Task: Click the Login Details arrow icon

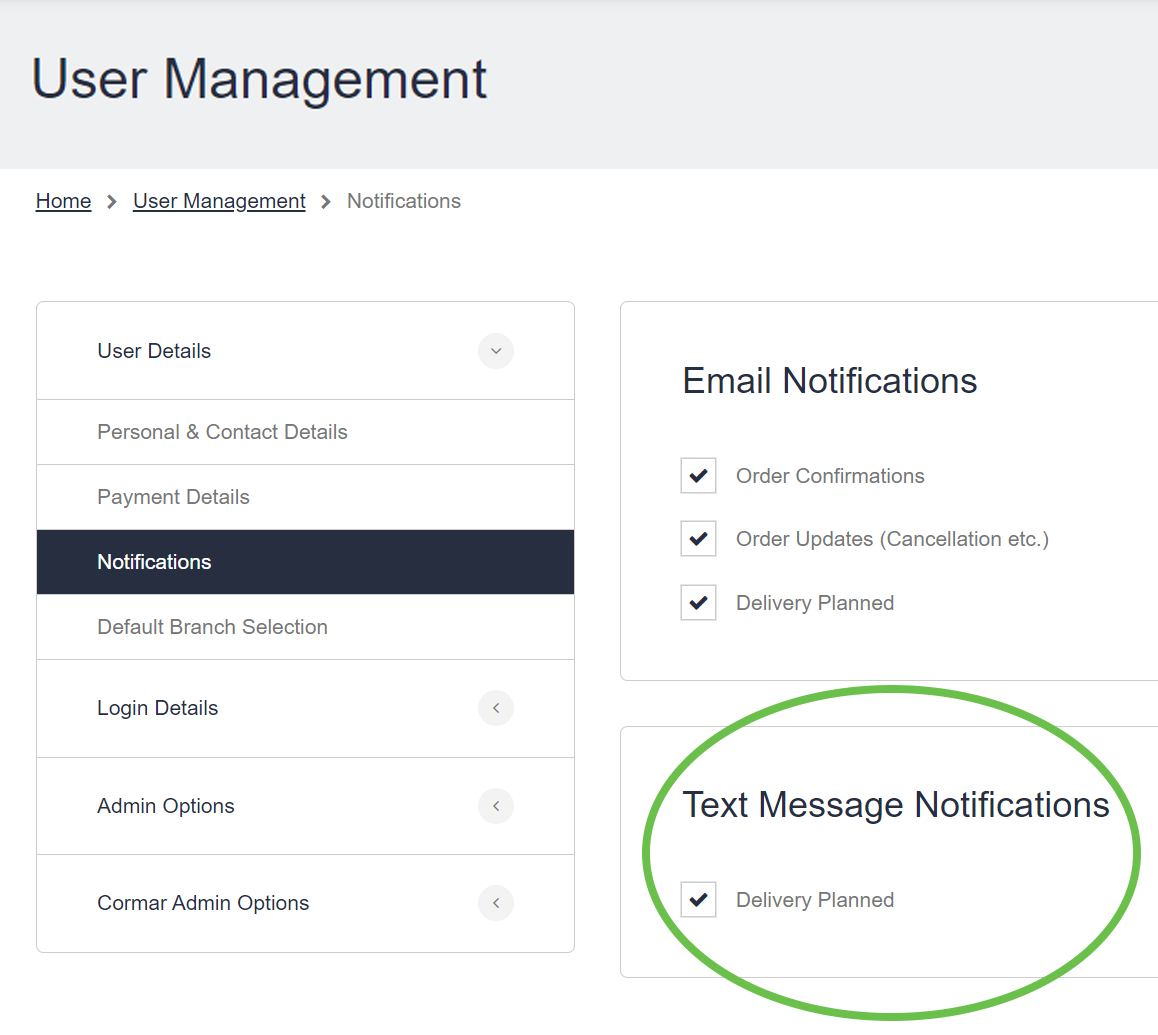Action: pyautogui.click(x=495, y=708)
